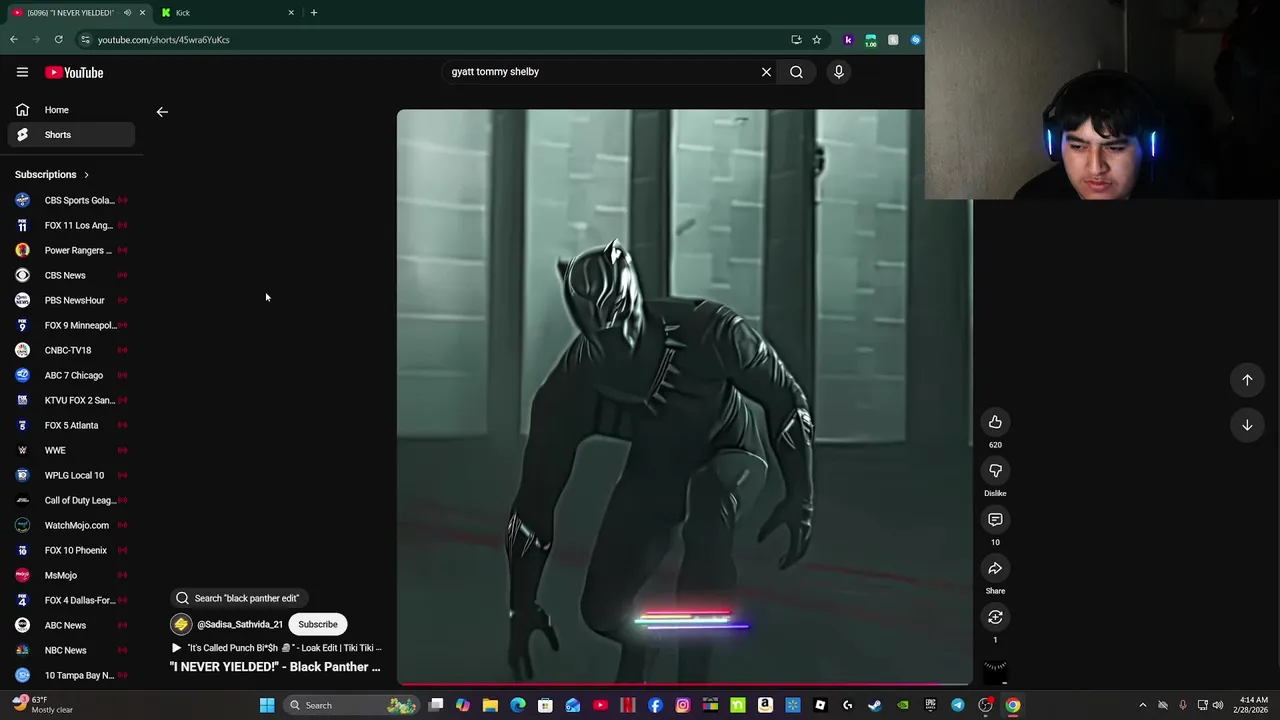Pause the Black Panther Short video
Image resolution: width=1280 pixels, height=720 pixels.
pyautogui.click(x=684, y=397)
